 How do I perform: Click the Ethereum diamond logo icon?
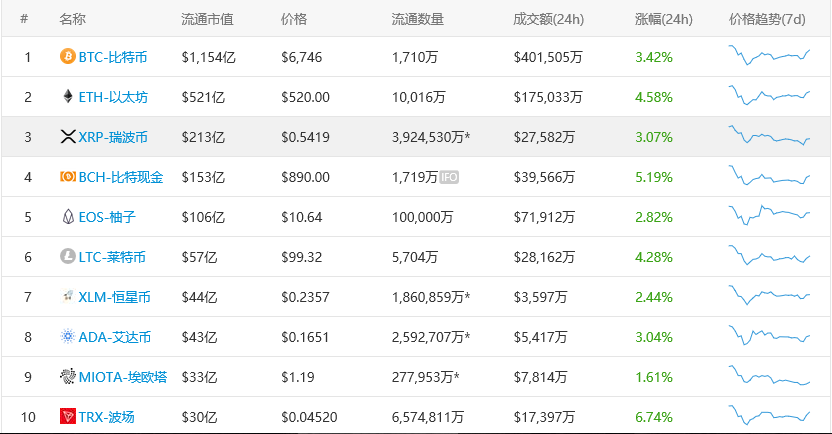click(x=68, y=97)
